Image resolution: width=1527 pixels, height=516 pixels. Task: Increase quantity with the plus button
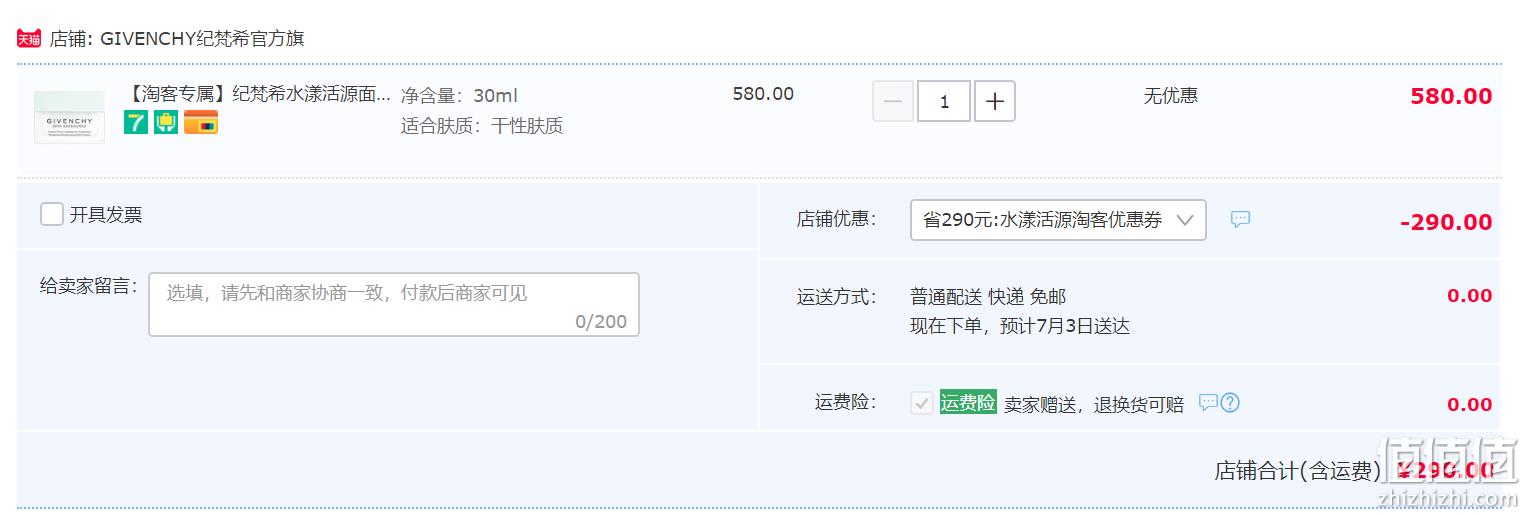coord(995,101)
